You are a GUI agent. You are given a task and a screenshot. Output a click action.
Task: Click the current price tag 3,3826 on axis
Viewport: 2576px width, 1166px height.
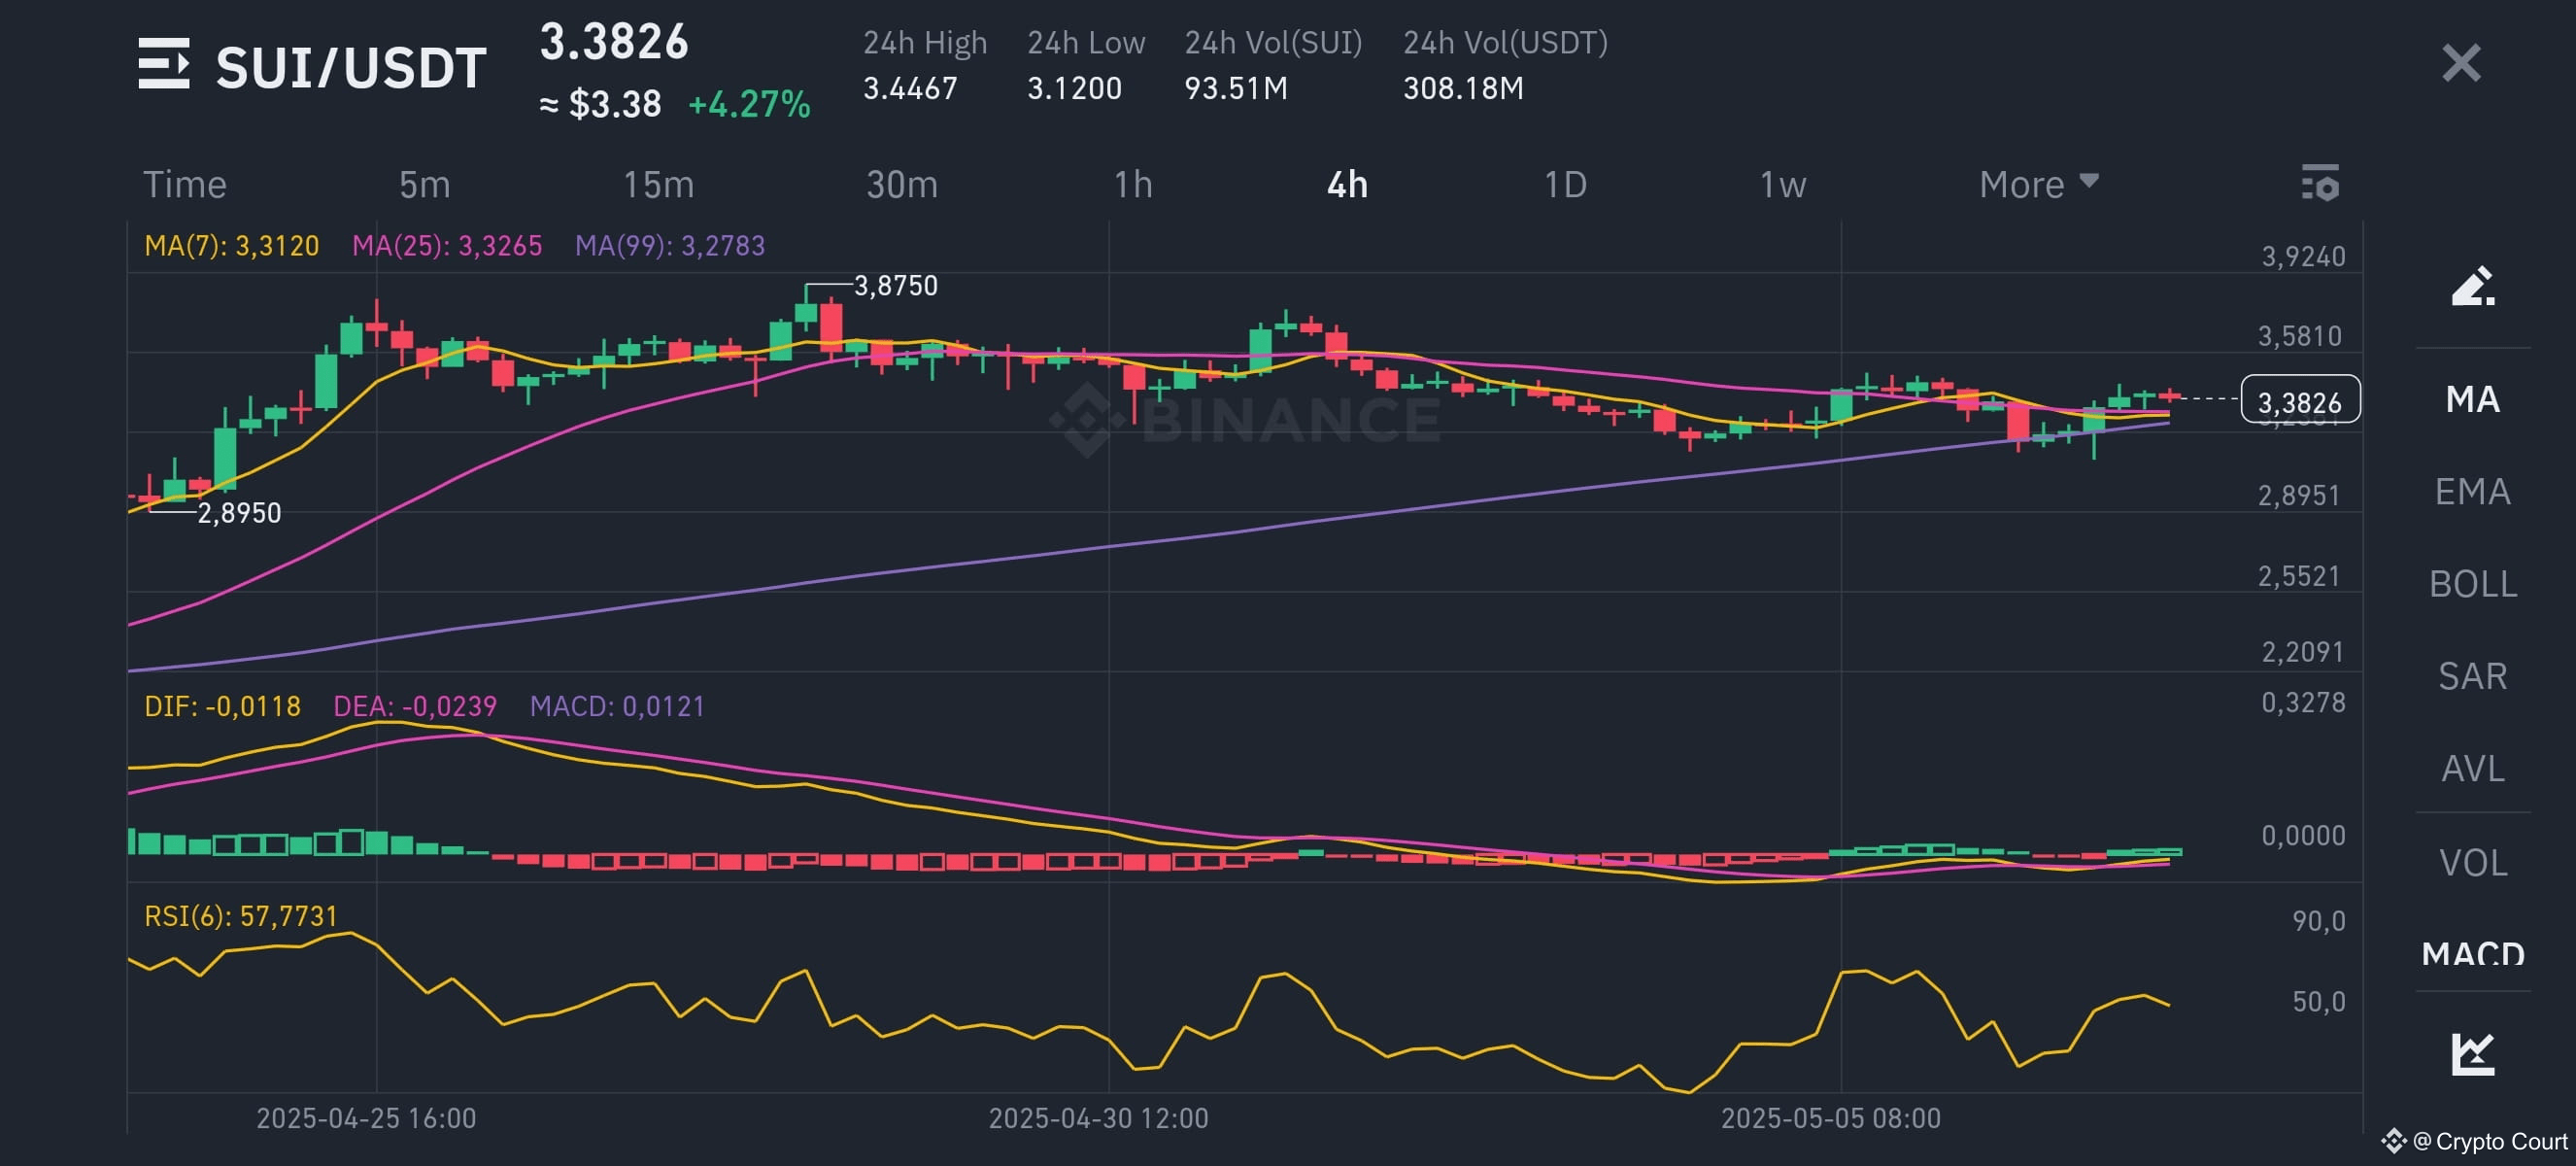coord(2300,399)
